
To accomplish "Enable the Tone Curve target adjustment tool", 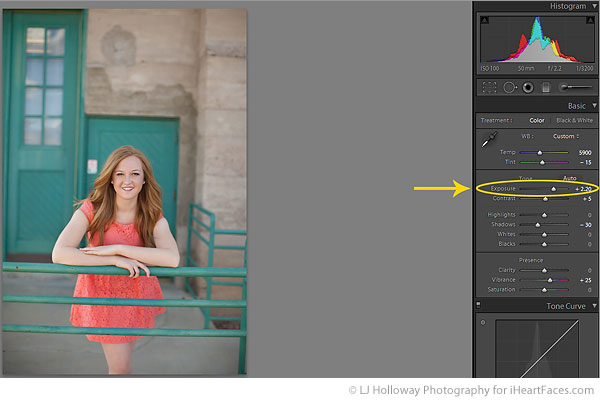I will tap(483, 322).
